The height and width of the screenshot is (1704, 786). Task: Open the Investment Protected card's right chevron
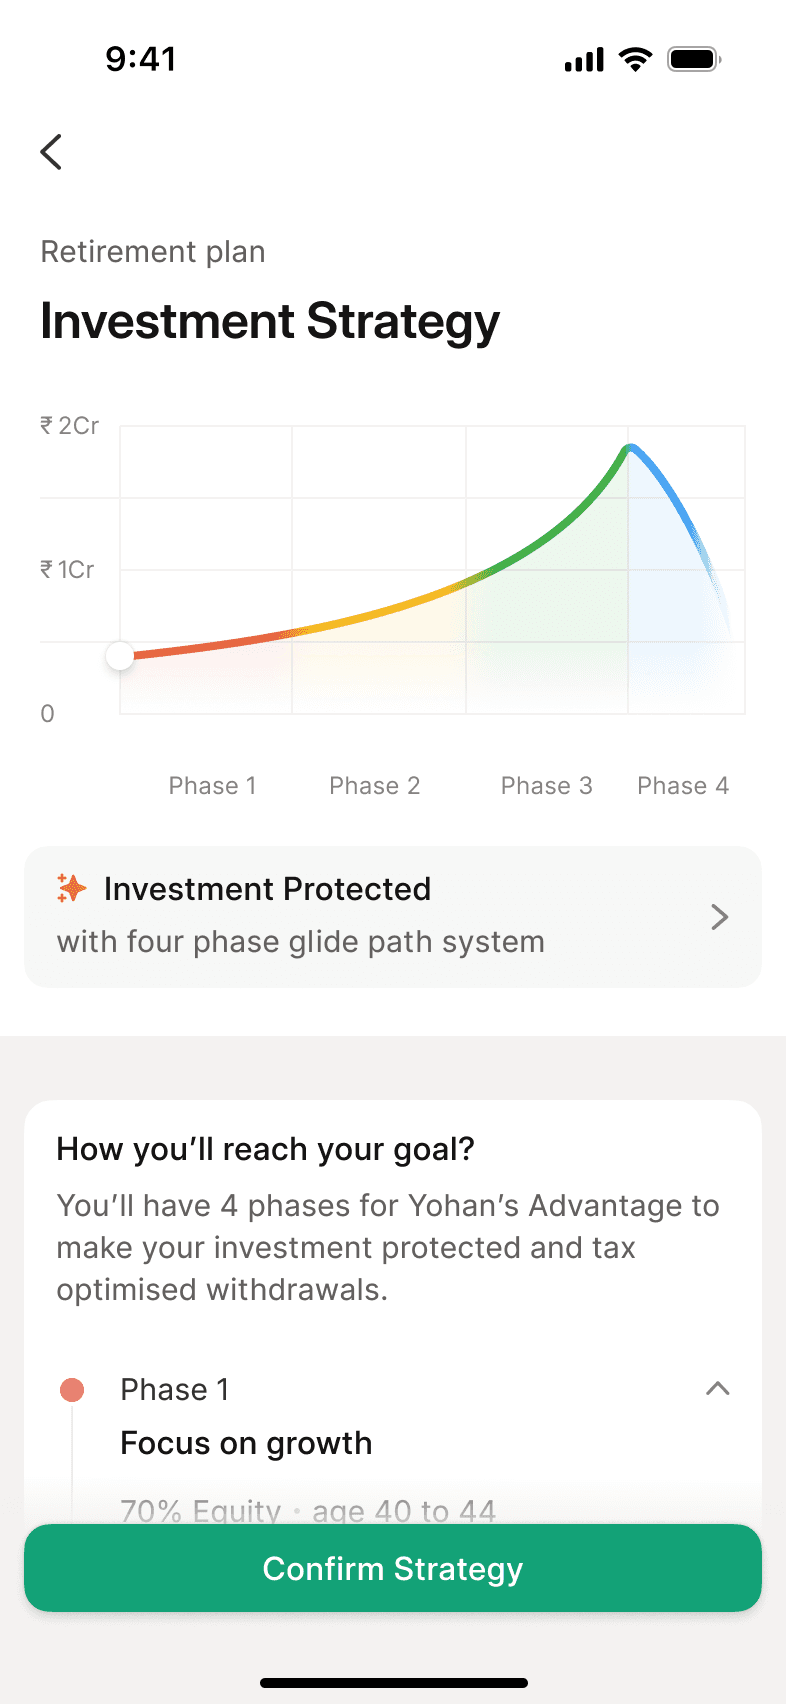pyautogui.click(x=719, y=917)
